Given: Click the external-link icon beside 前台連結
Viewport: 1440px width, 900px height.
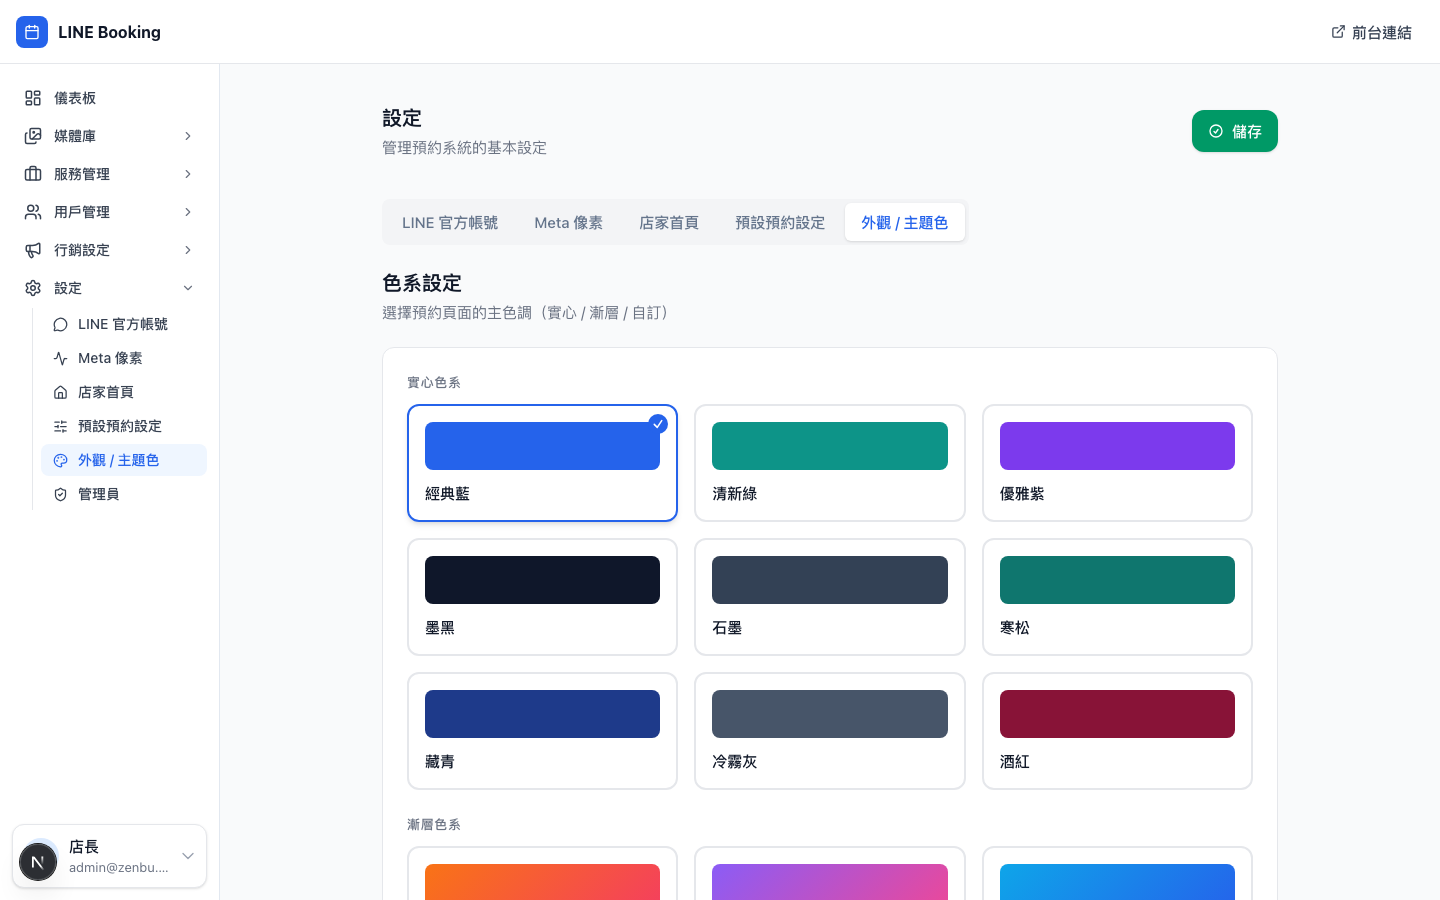Looking at the screenshot, I should pyautogui.click(x=1338, y=32).
